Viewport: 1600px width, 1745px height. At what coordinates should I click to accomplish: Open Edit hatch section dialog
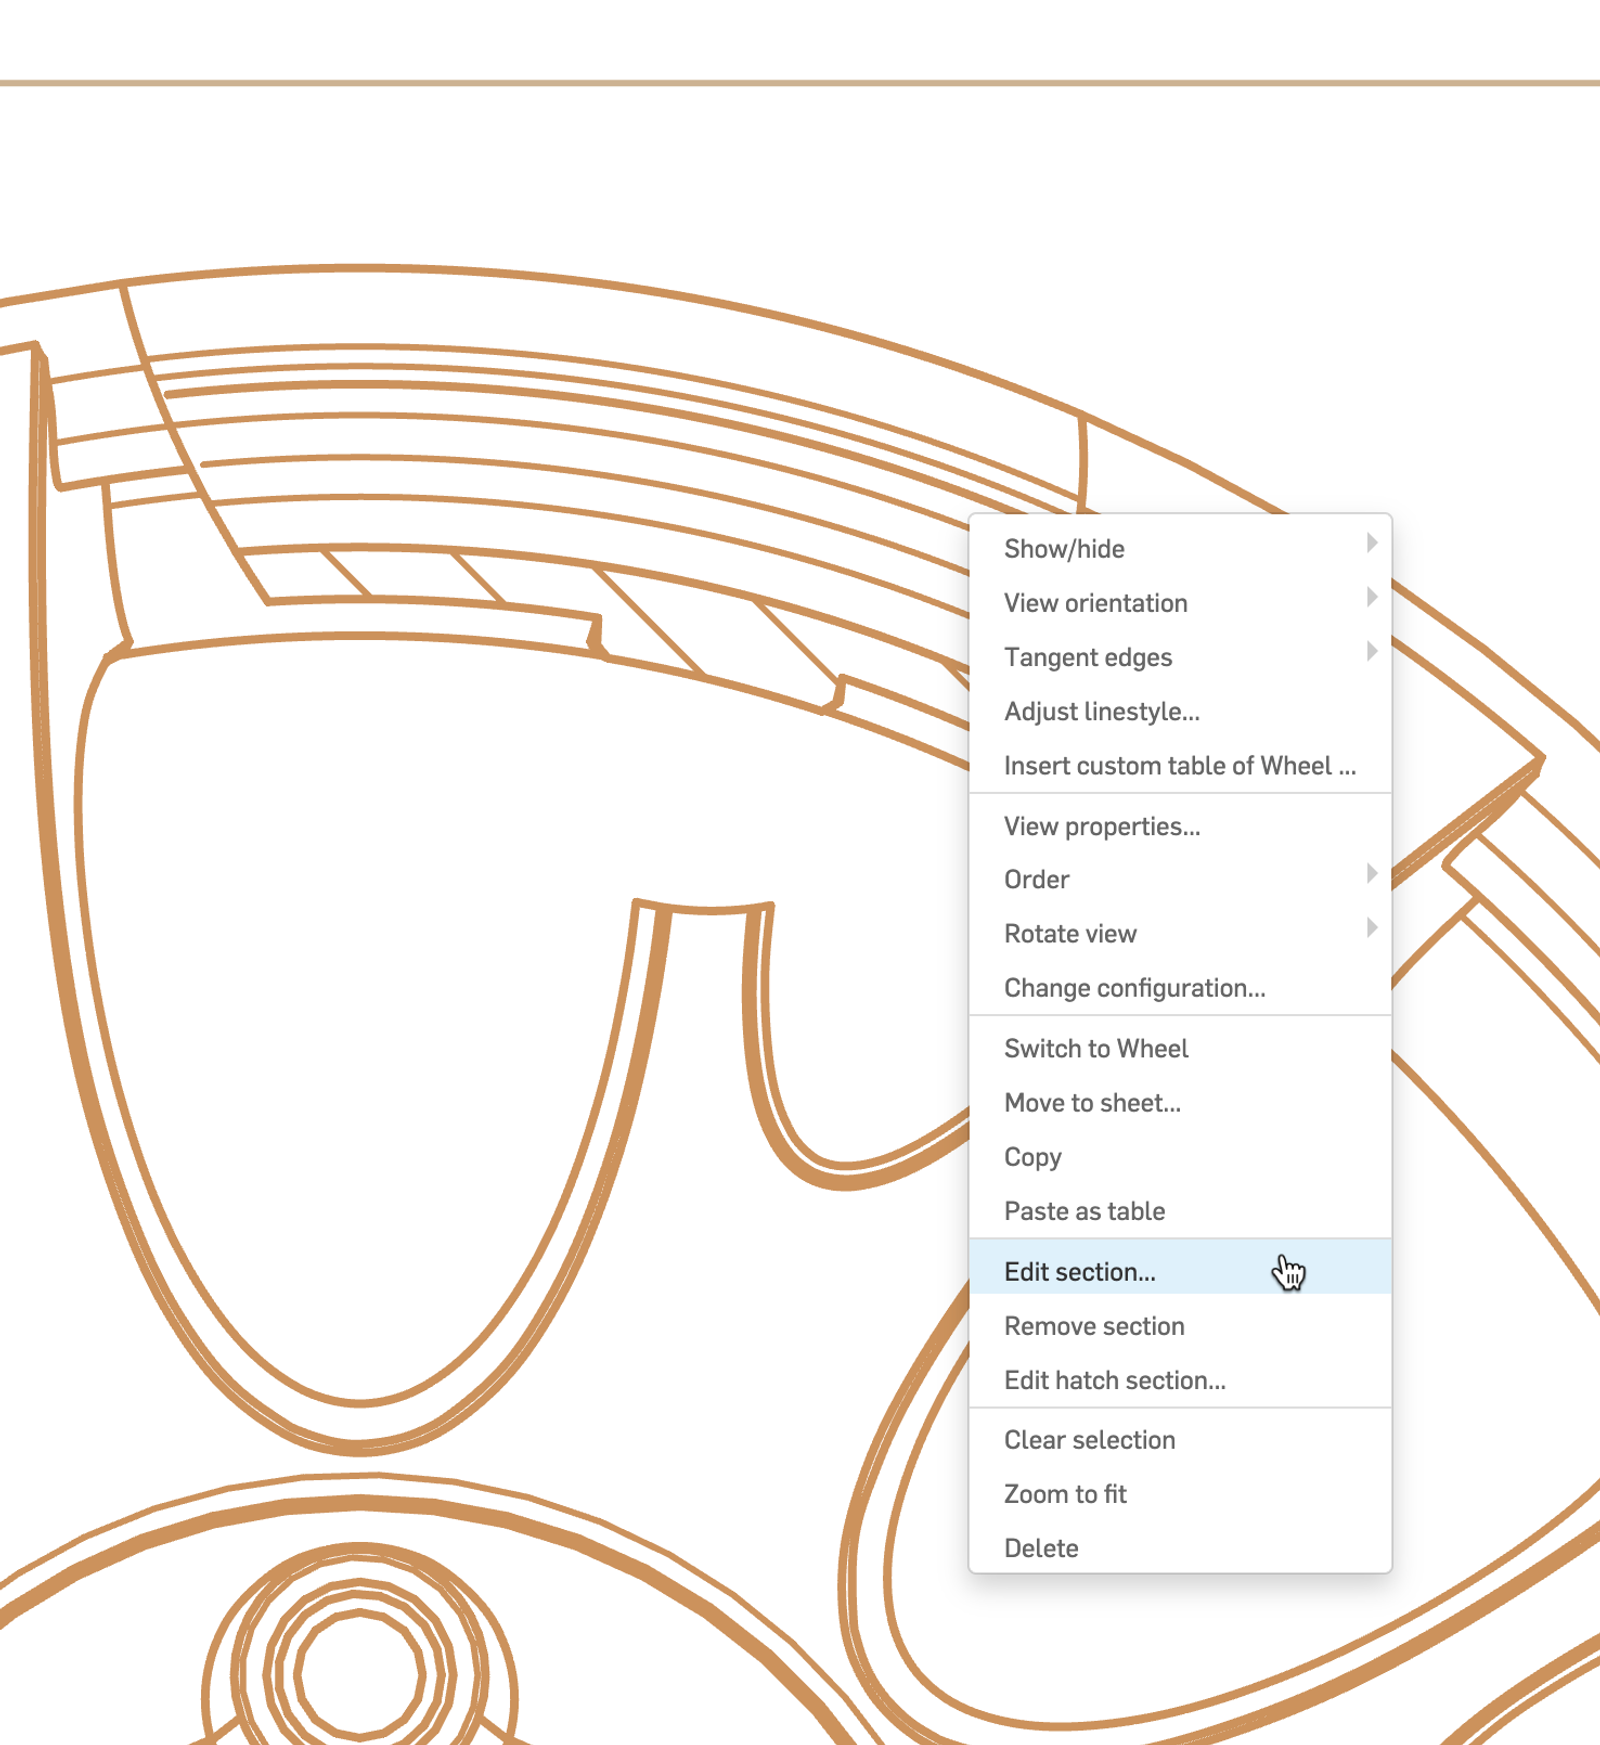[1114, 1380]
